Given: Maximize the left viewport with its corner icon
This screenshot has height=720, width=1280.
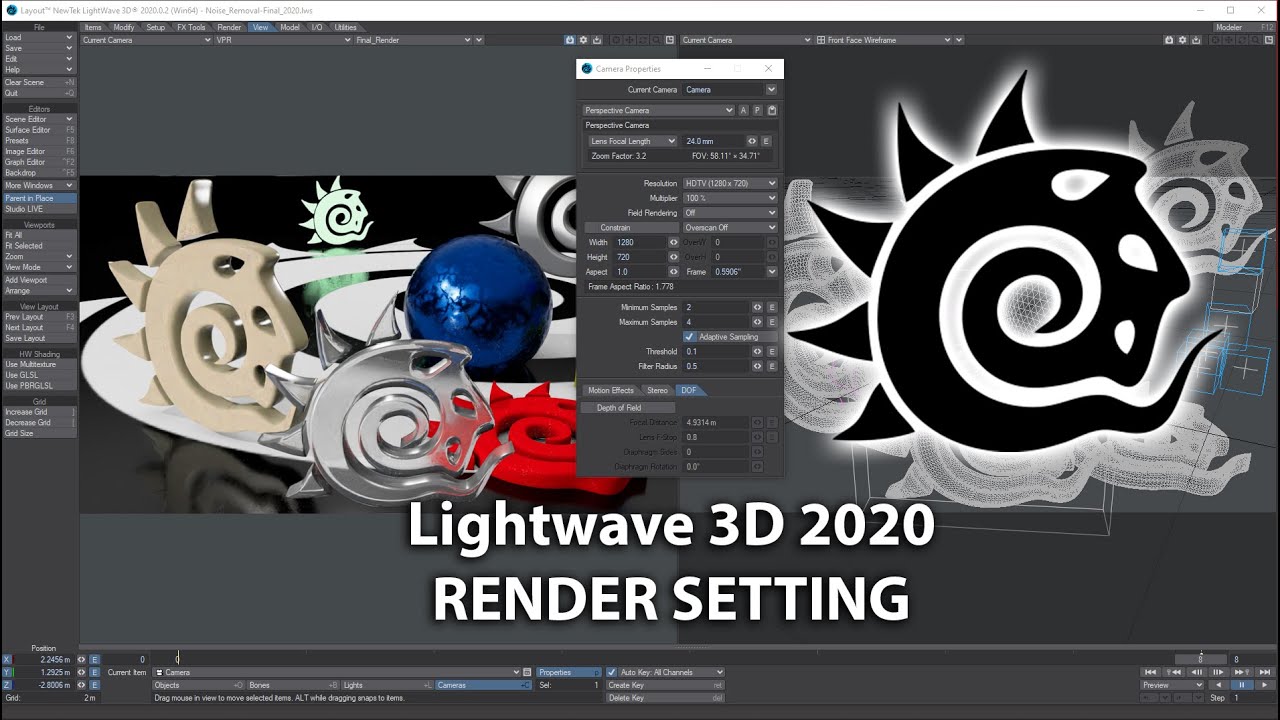Looking at the screenshot, I should pyautogui.click(x=670, y=40).
